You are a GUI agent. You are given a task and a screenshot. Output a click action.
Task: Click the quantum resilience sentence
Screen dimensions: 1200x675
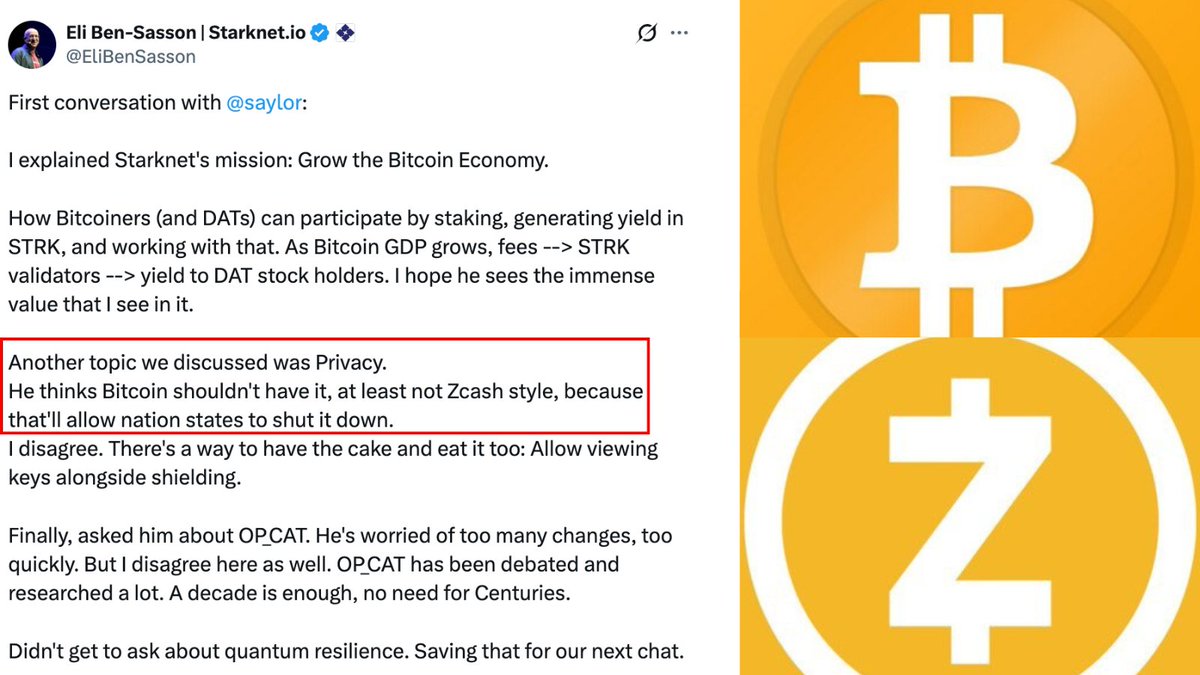[x=345, y=651]
